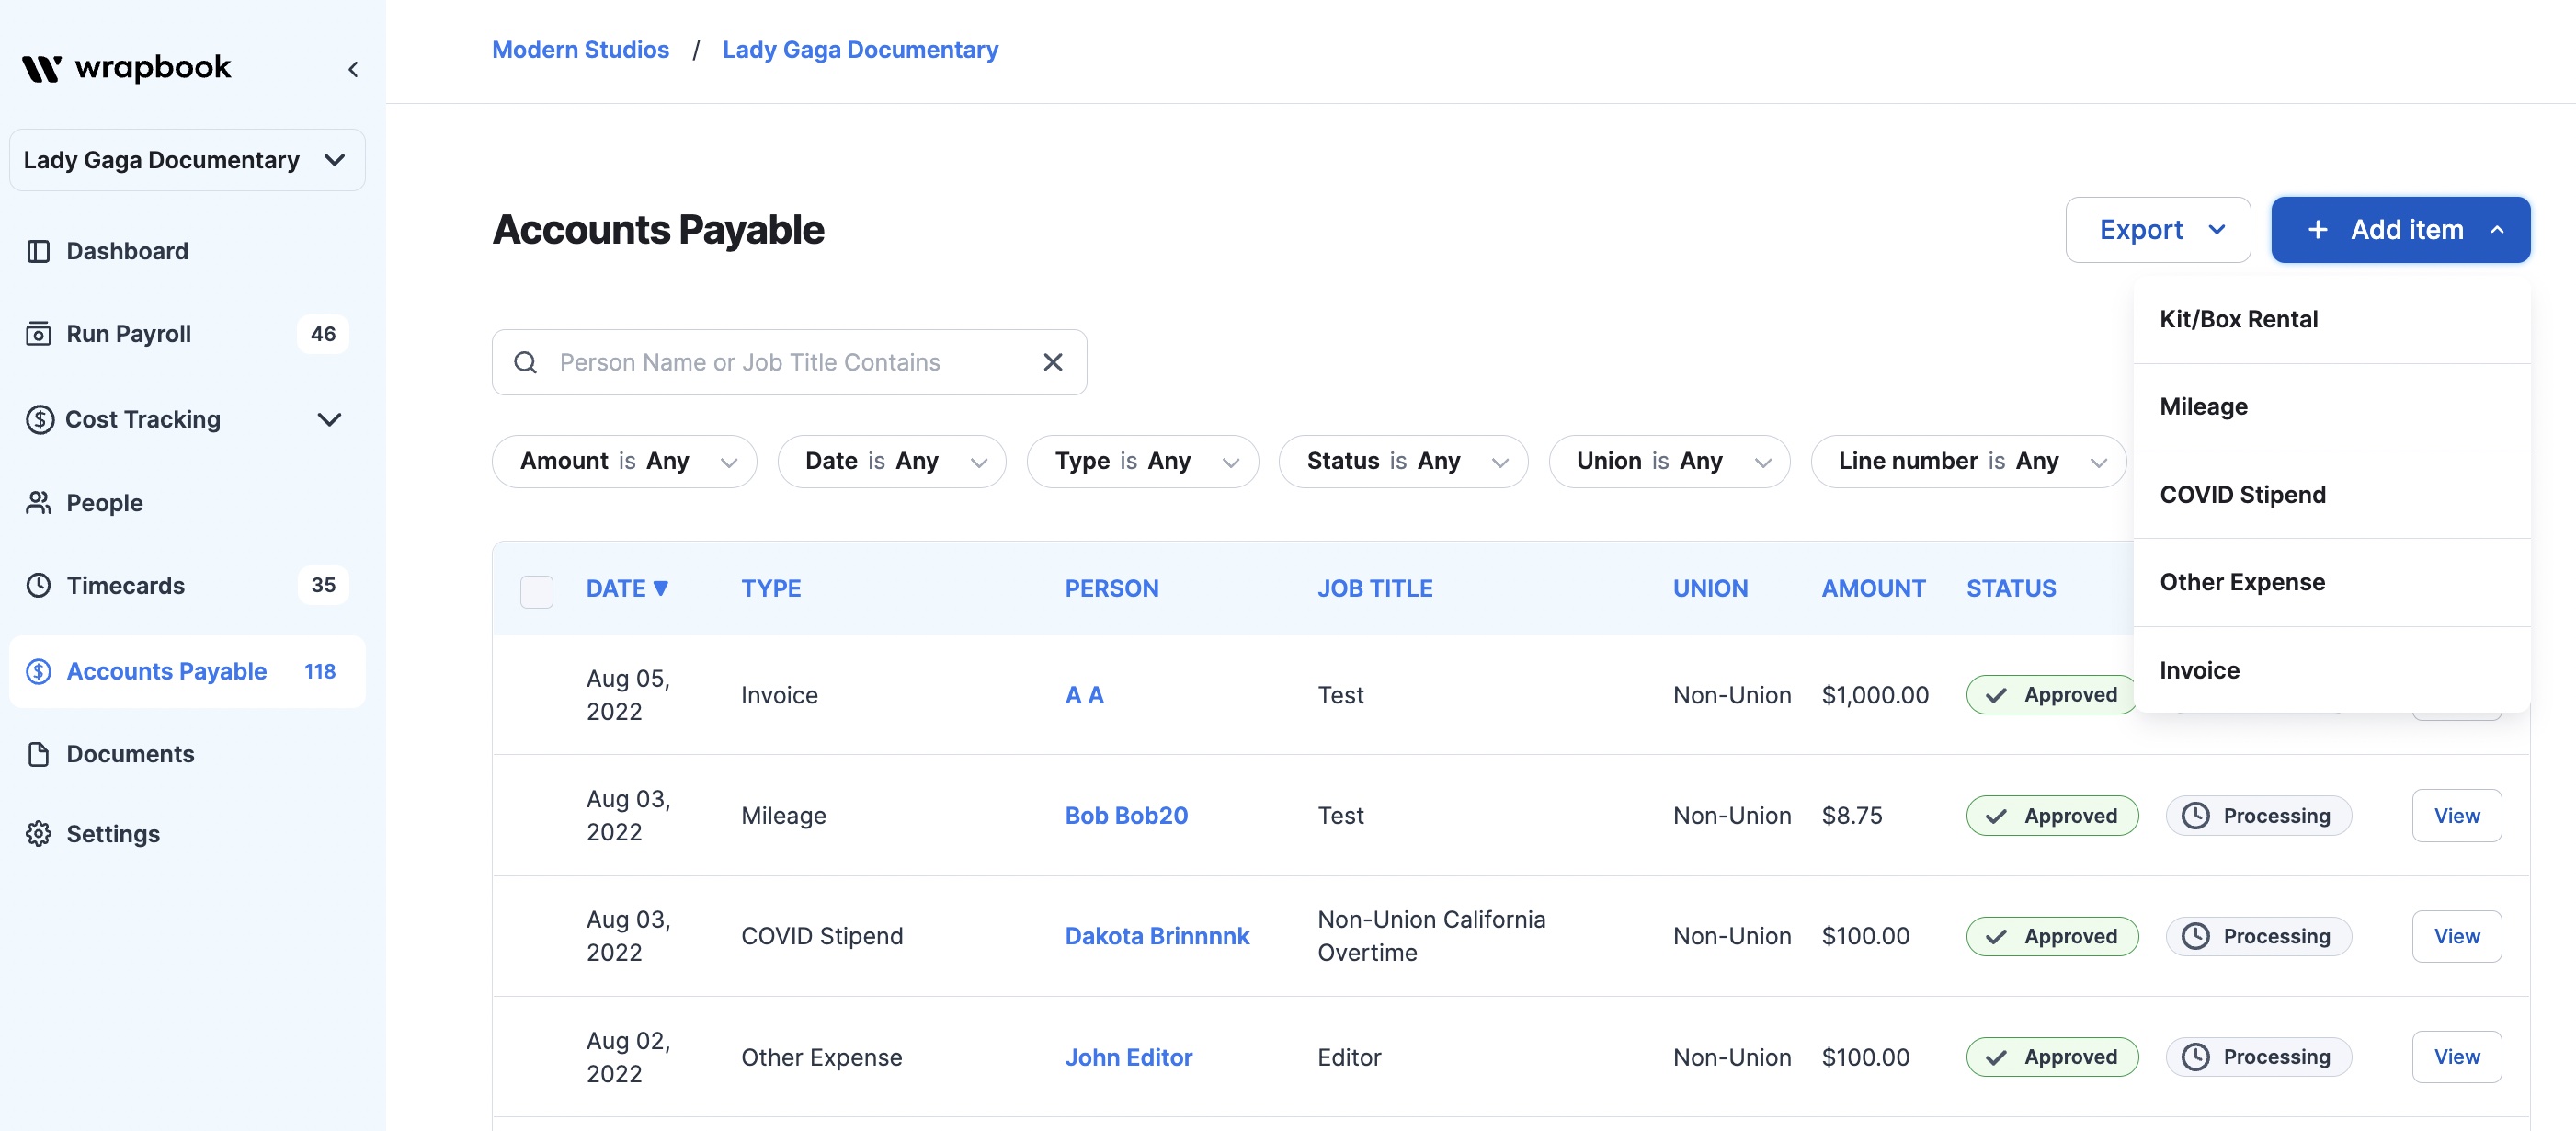
Task: Click the DATE sort arrow indicator
Action: pos(660,588)
